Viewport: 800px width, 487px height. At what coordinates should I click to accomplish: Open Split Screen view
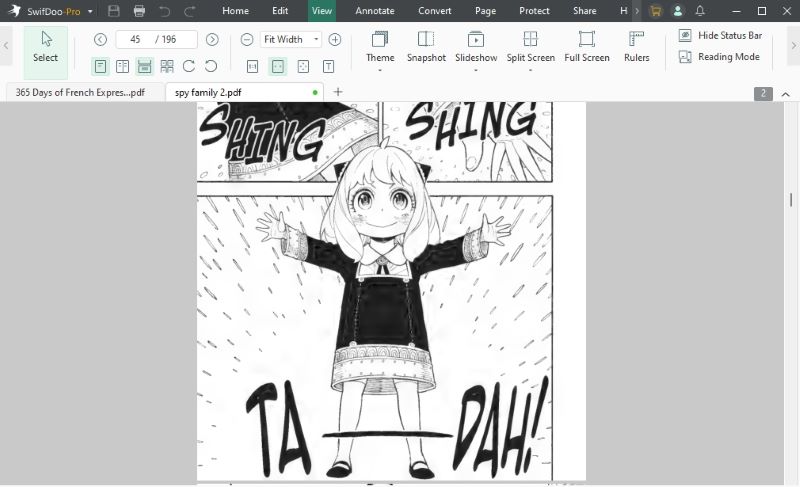pos(531,46)
